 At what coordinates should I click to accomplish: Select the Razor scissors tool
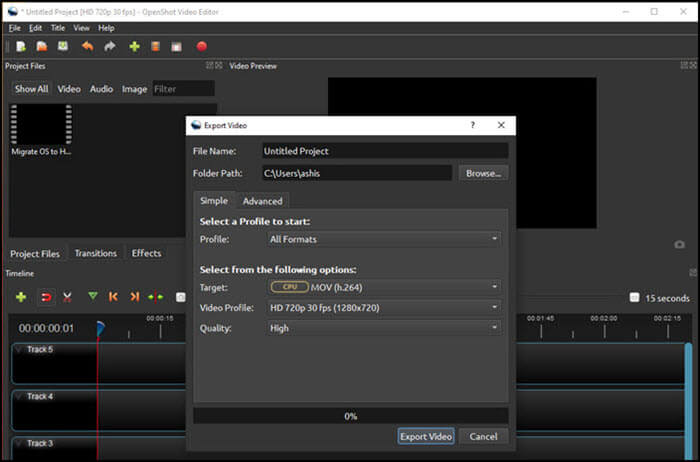(67, 297)
